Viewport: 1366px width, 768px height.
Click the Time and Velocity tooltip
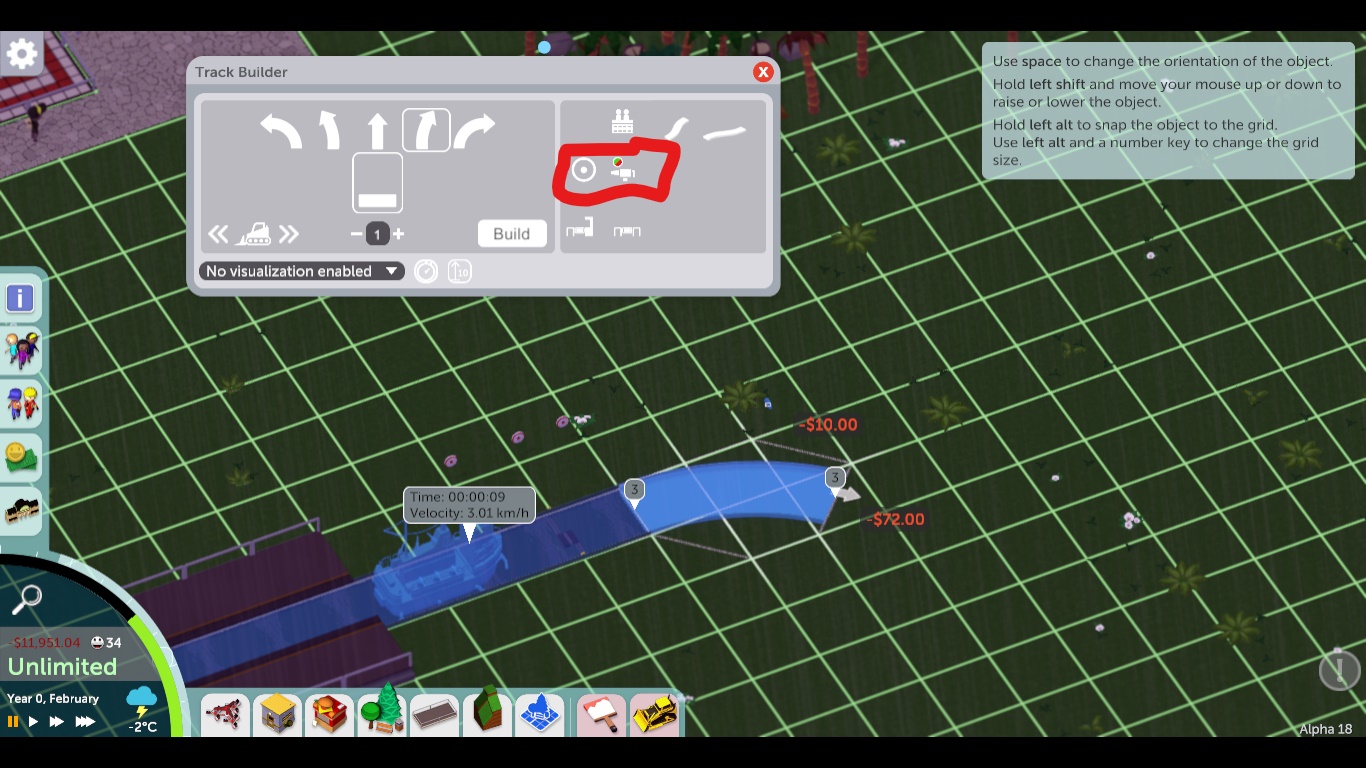point(469,505)
